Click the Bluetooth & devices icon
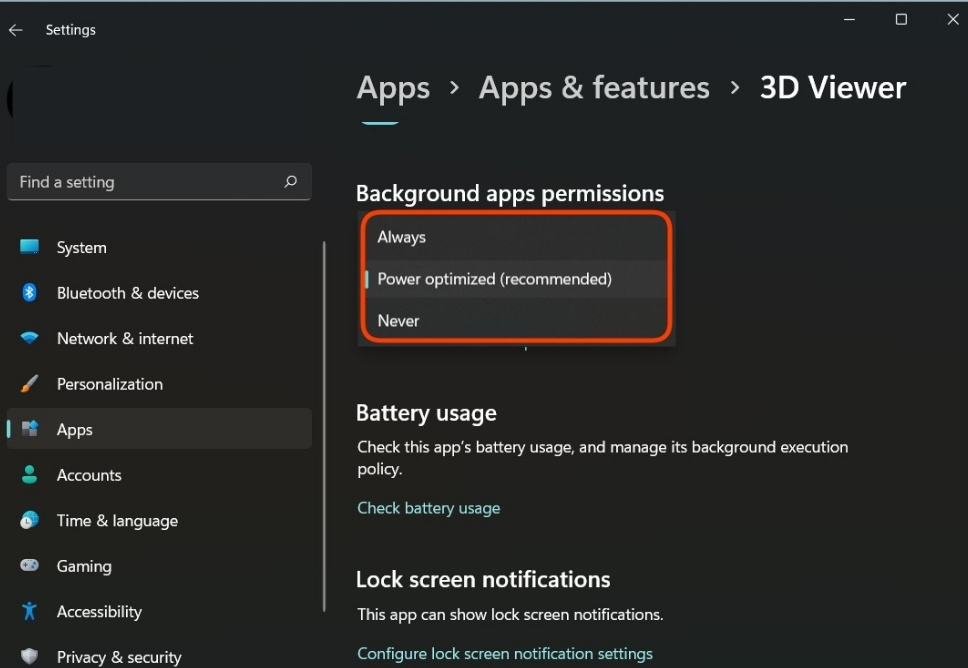Image resolution: width=968 pixels, height=668 pixels. click(x=30, y=293)
